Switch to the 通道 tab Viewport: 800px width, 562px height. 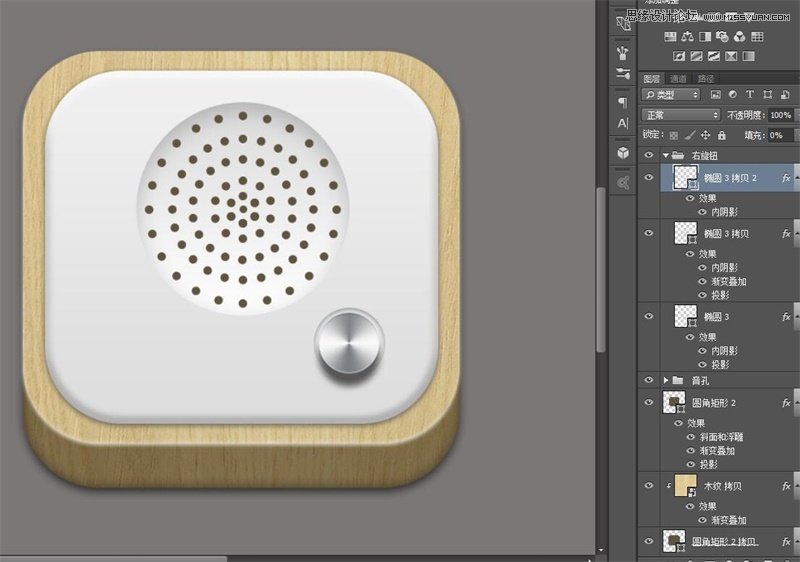coord(679,79)
